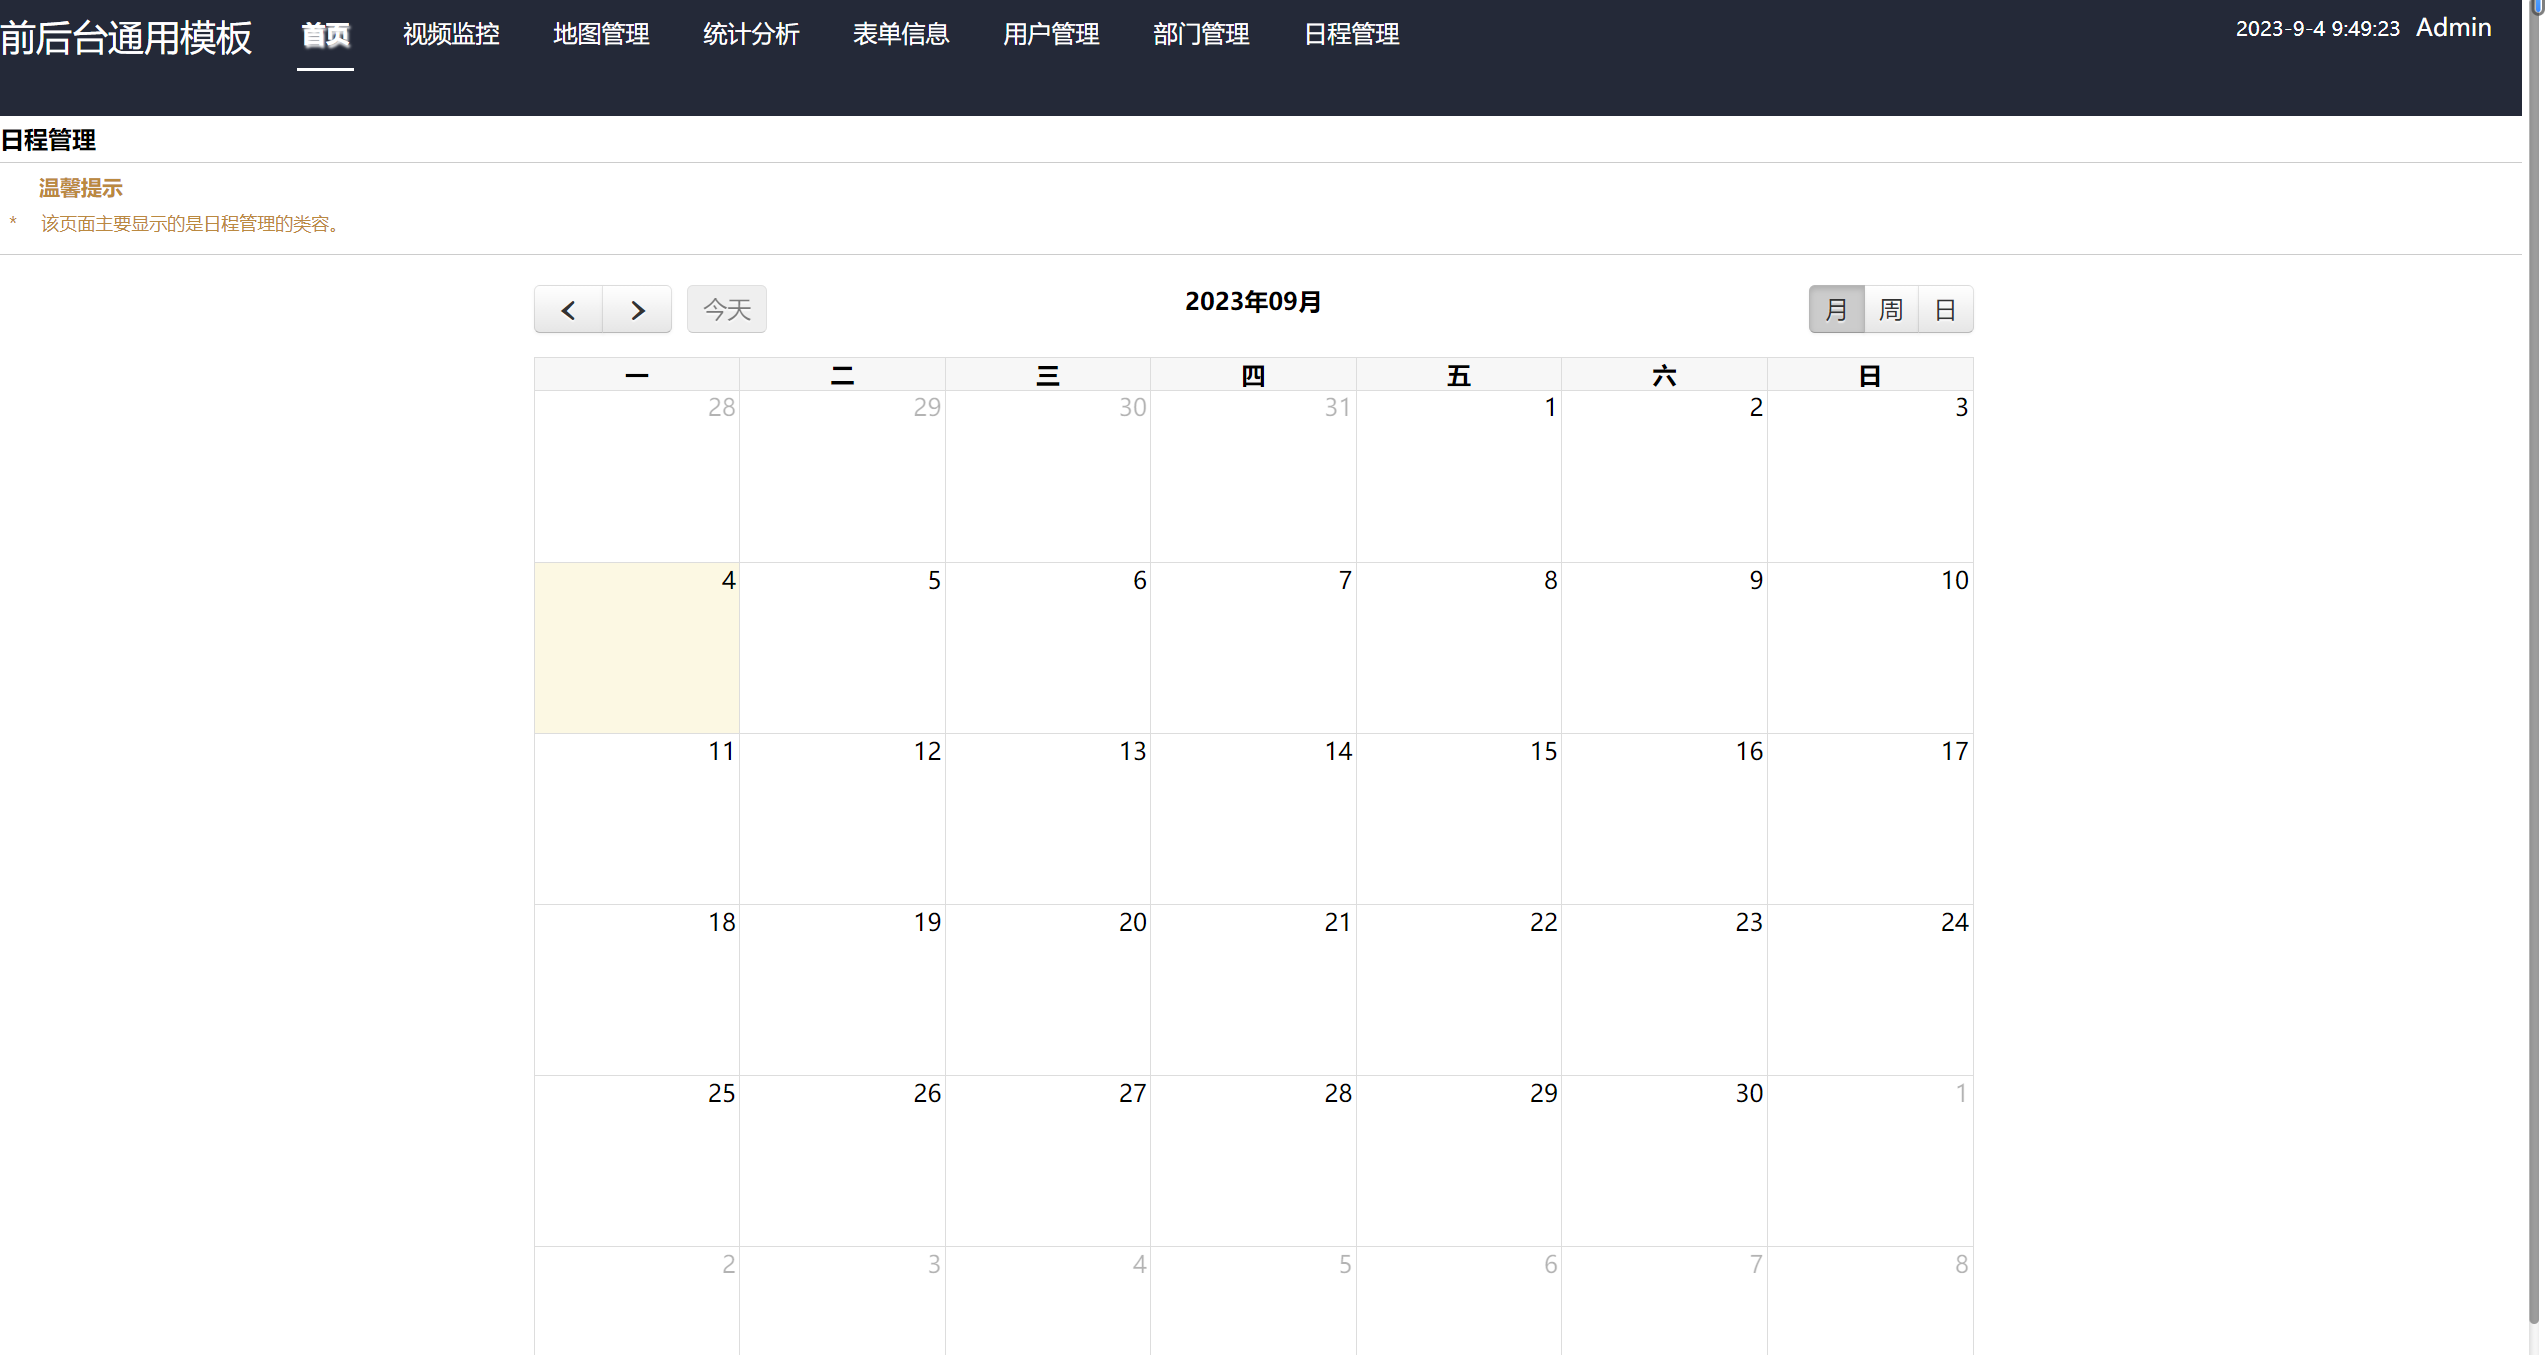Open the 视频监控 menu item

pos(451,35)
